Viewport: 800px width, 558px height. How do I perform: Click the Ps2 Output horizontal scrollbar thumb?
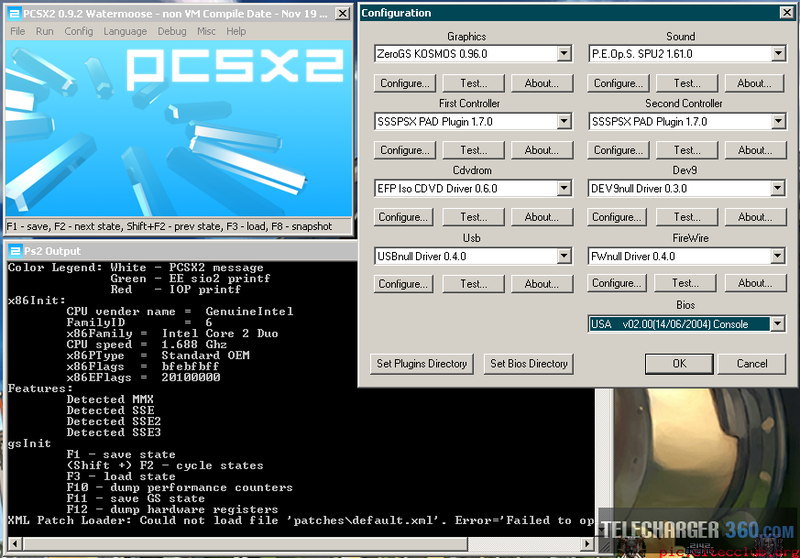[245, 544]
